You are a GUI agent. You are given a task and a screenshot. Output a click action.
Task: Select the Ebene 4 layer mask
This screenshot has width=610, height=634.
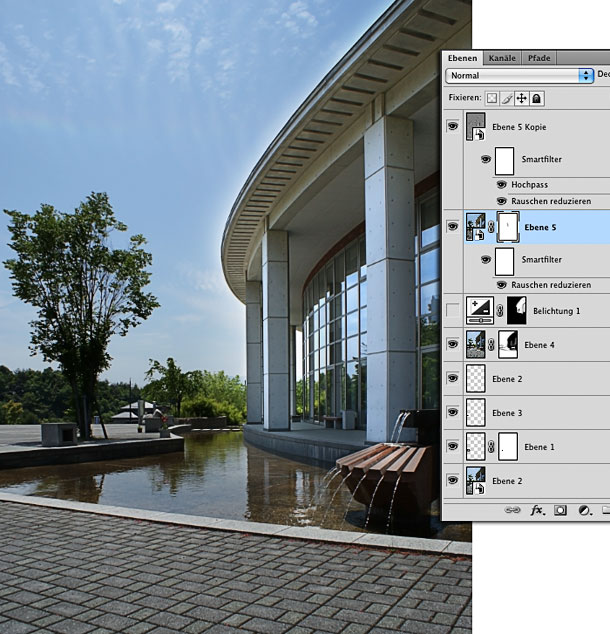(508, 344)
